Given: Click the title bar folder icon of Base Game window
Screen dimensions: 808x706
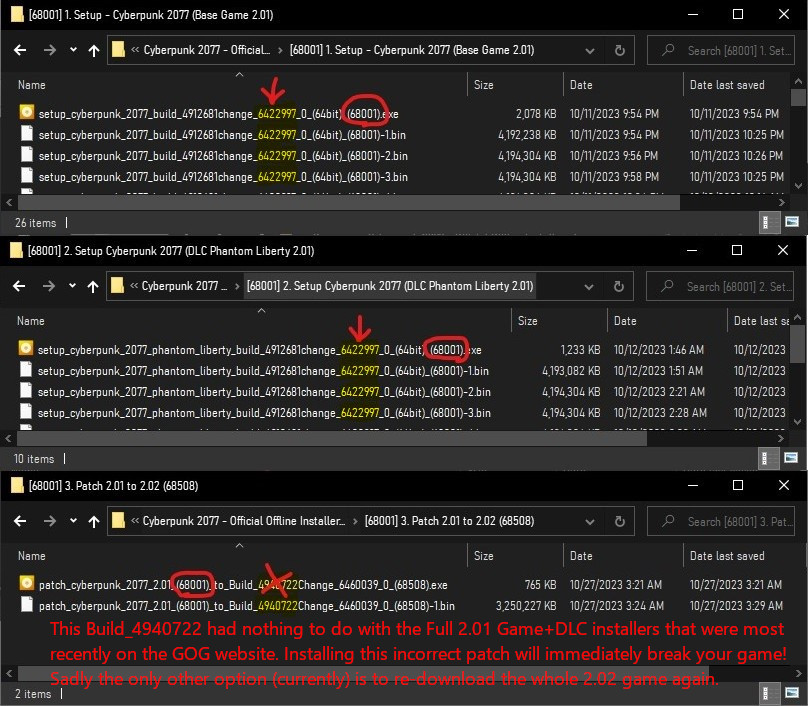Looking at the screenshot, I should coord(17,14).
